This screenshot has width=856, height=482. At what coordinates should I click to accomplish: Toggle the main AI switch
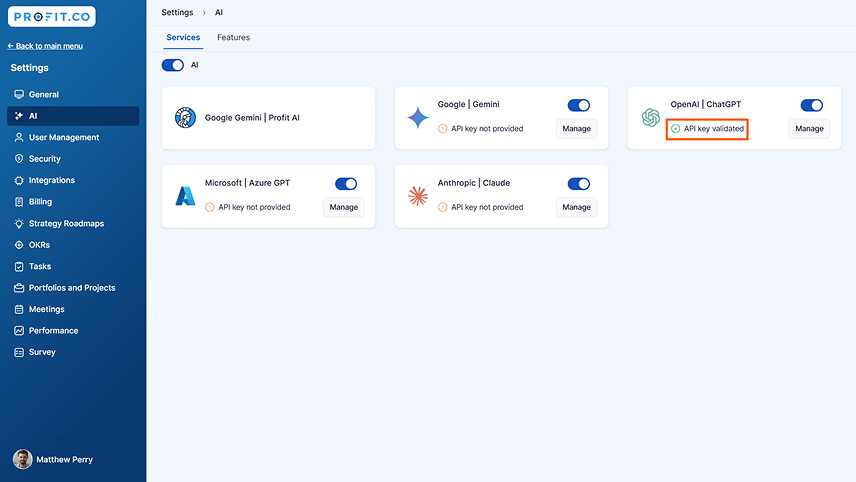coord(173,65)
